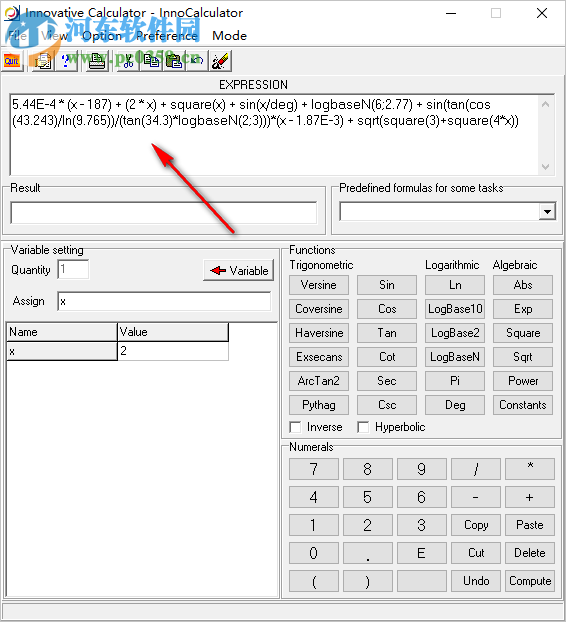This screenshot has width=566, height=622.
Task: Click the Assign input field
Action: pyautogui.click(x=164, y=301)
